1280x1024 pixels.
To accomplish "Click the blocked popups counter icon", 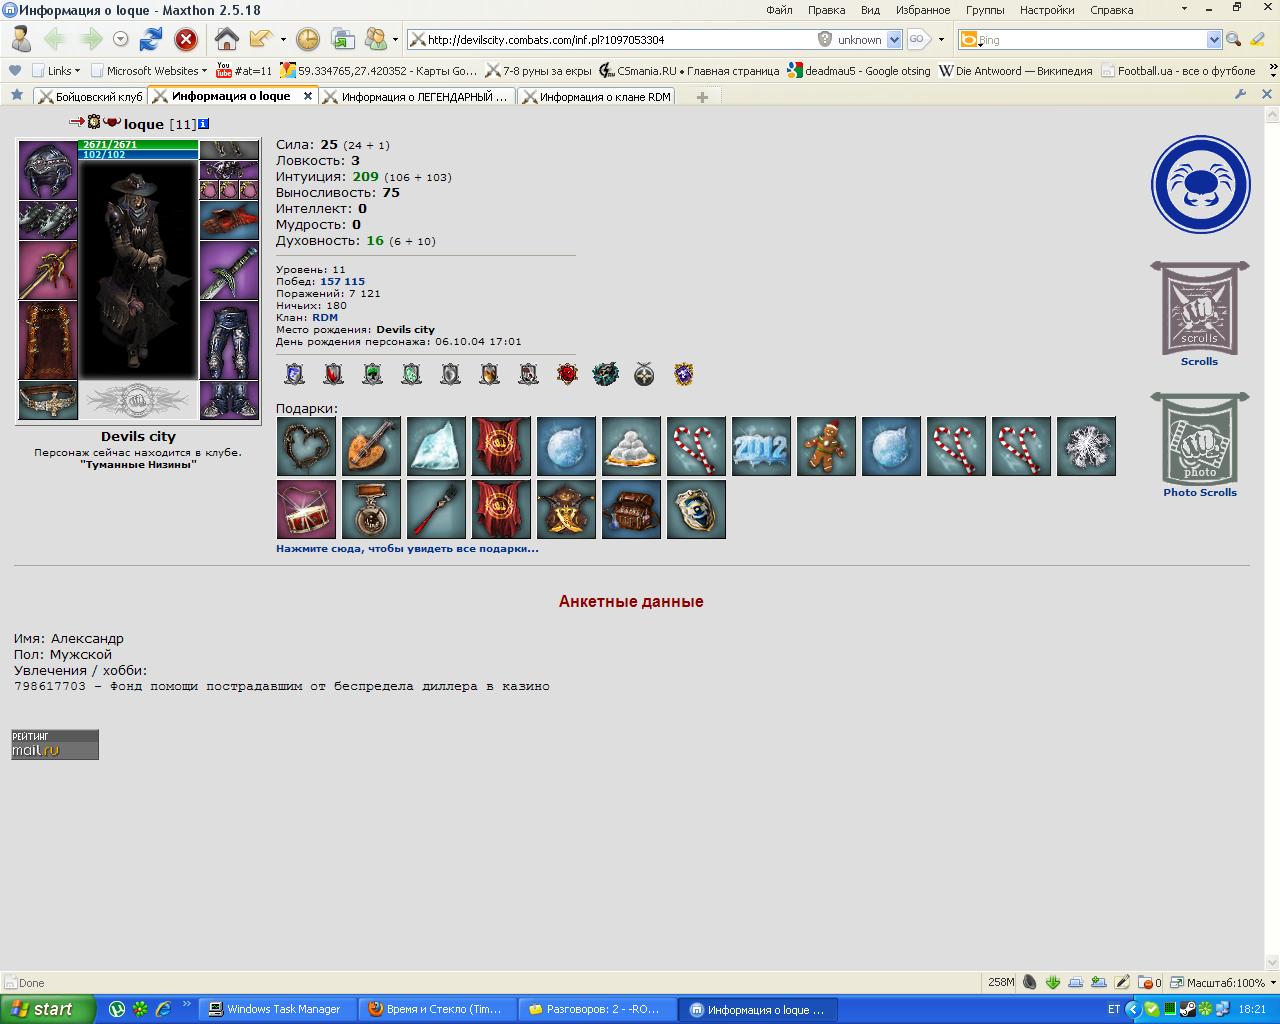I will (x=1151, y=982).
